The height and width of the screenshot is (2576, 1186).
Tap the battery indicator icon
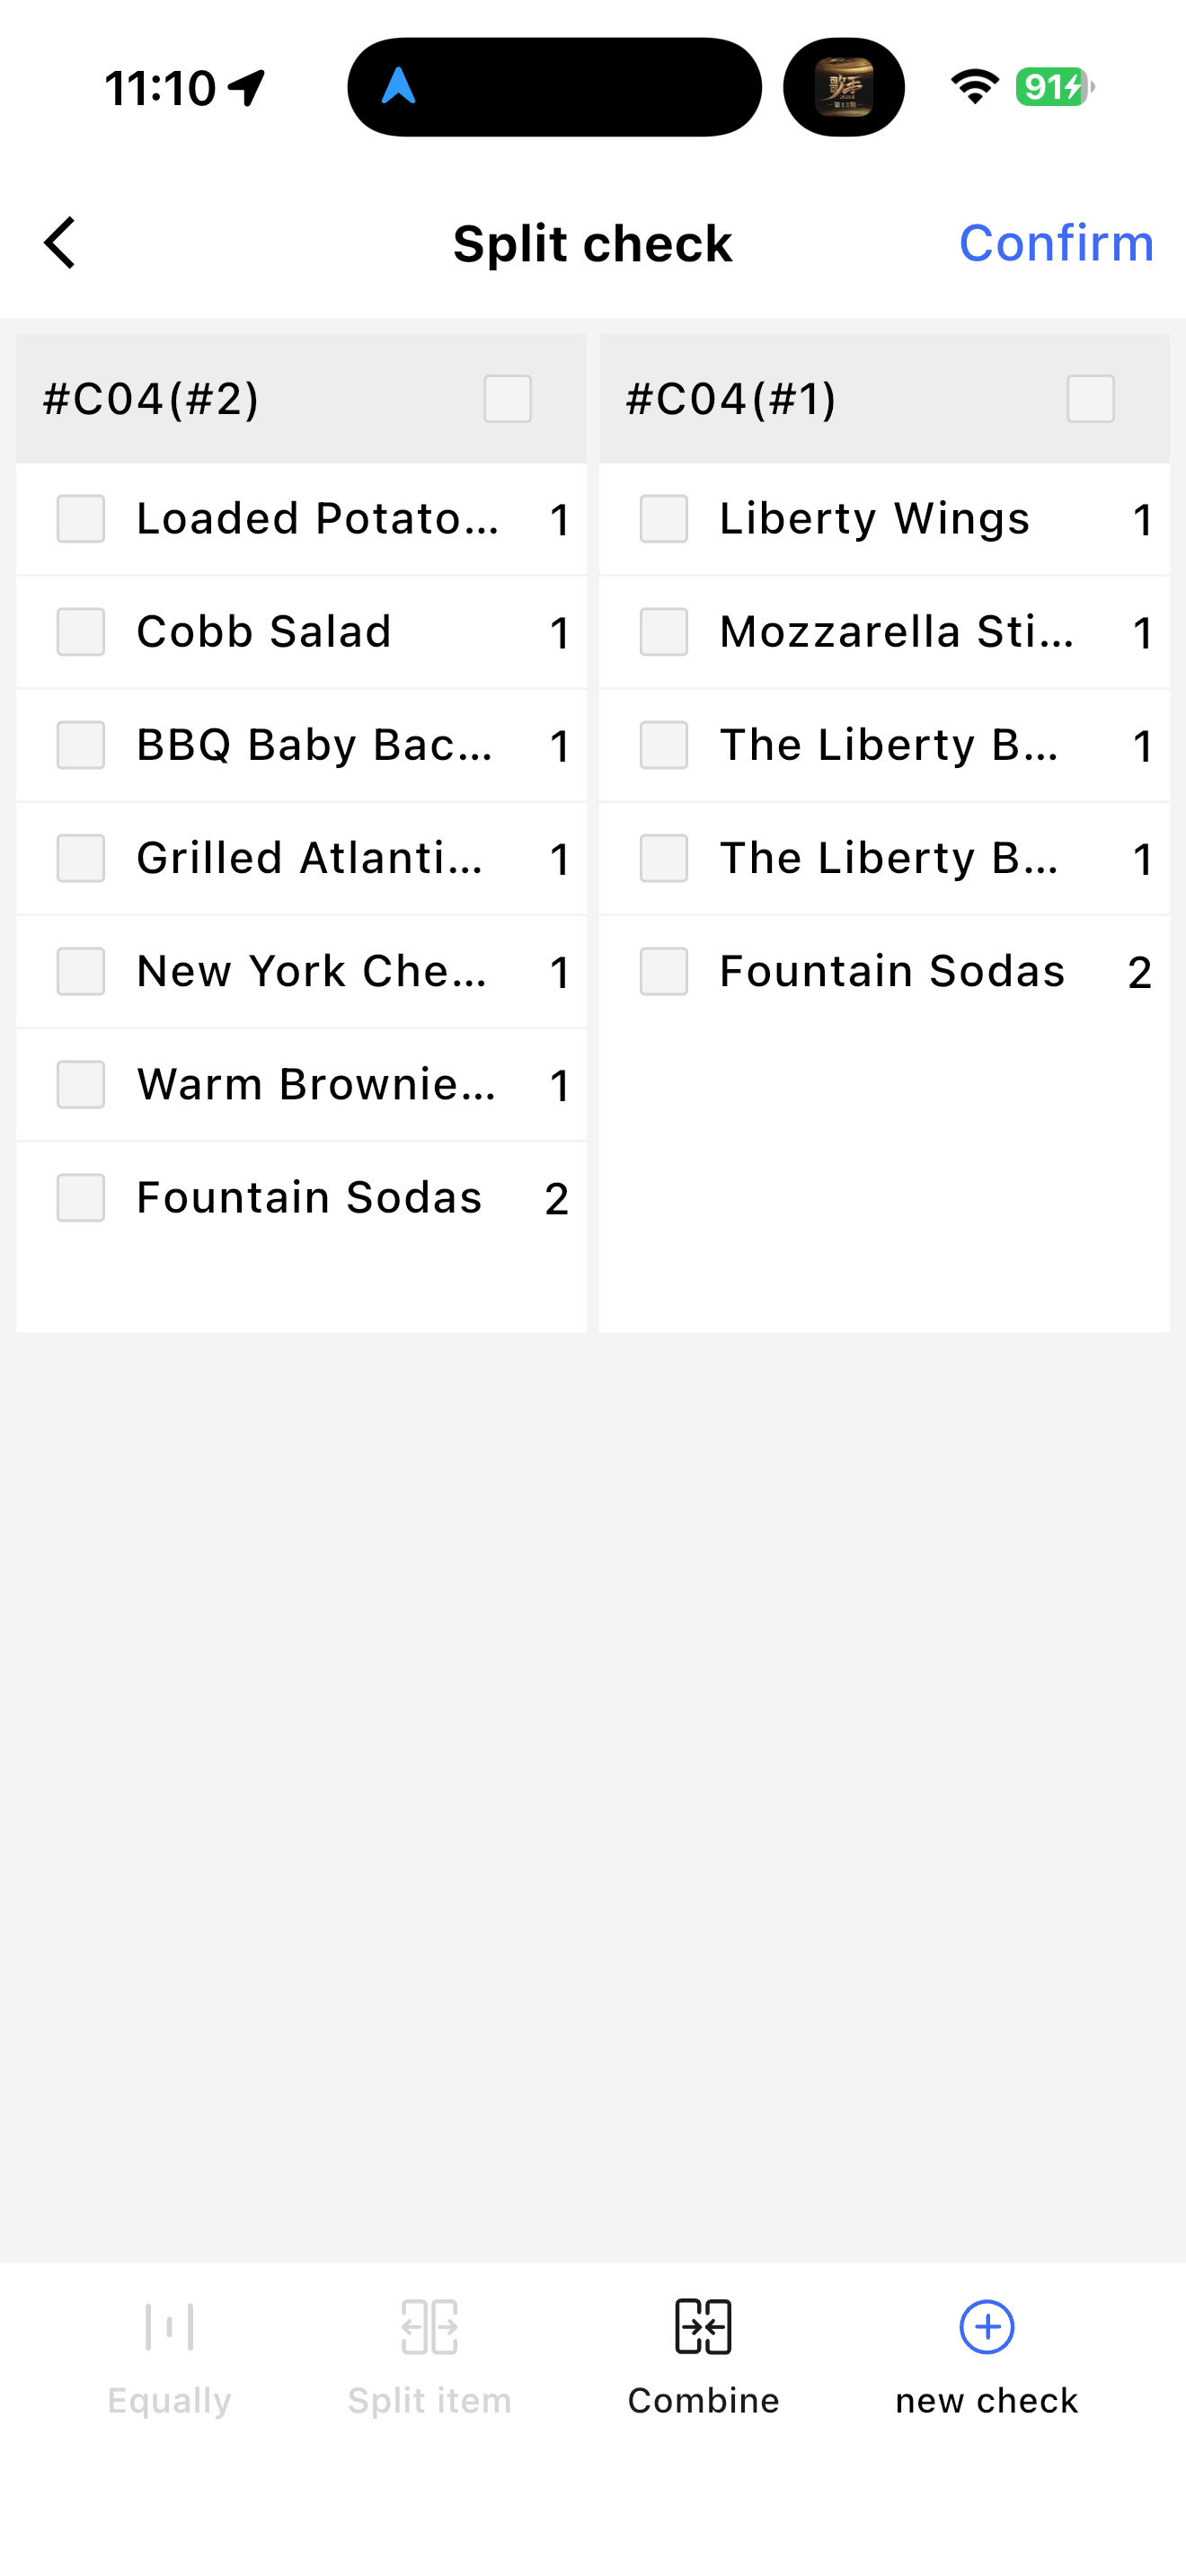(1054, 87)
